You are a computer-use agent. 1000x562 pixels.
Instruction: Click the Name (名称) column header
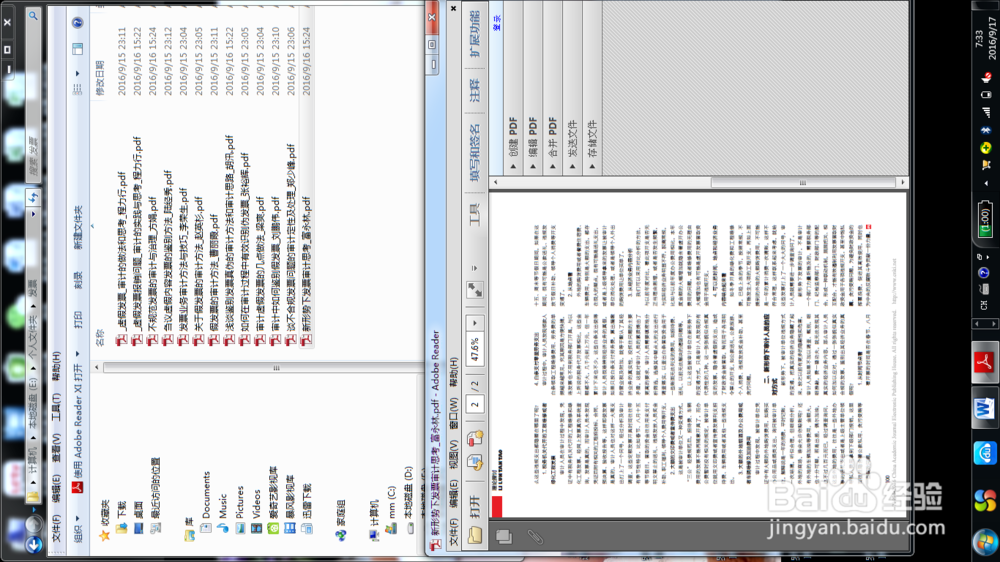[x=100, y=337]
